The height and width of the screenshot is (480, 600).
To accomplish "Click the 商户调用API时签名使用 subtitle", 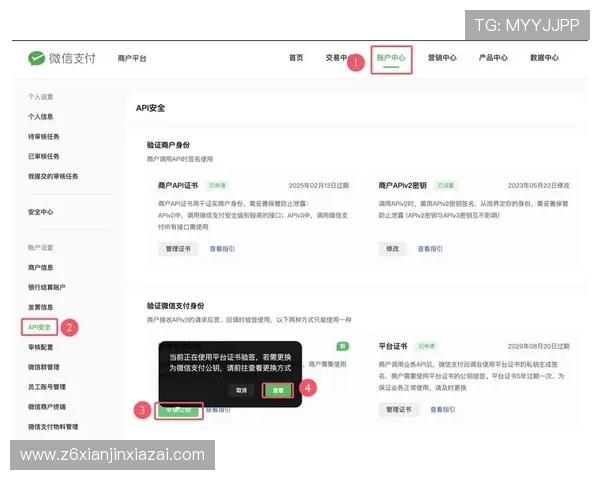I will click(x=180, y=159).
